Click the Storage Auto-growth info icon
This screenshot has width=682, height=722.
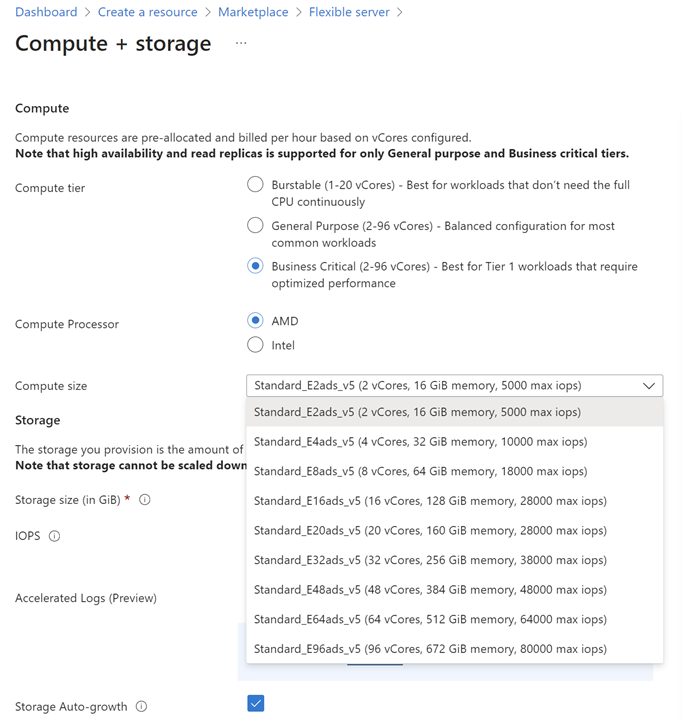142,707
